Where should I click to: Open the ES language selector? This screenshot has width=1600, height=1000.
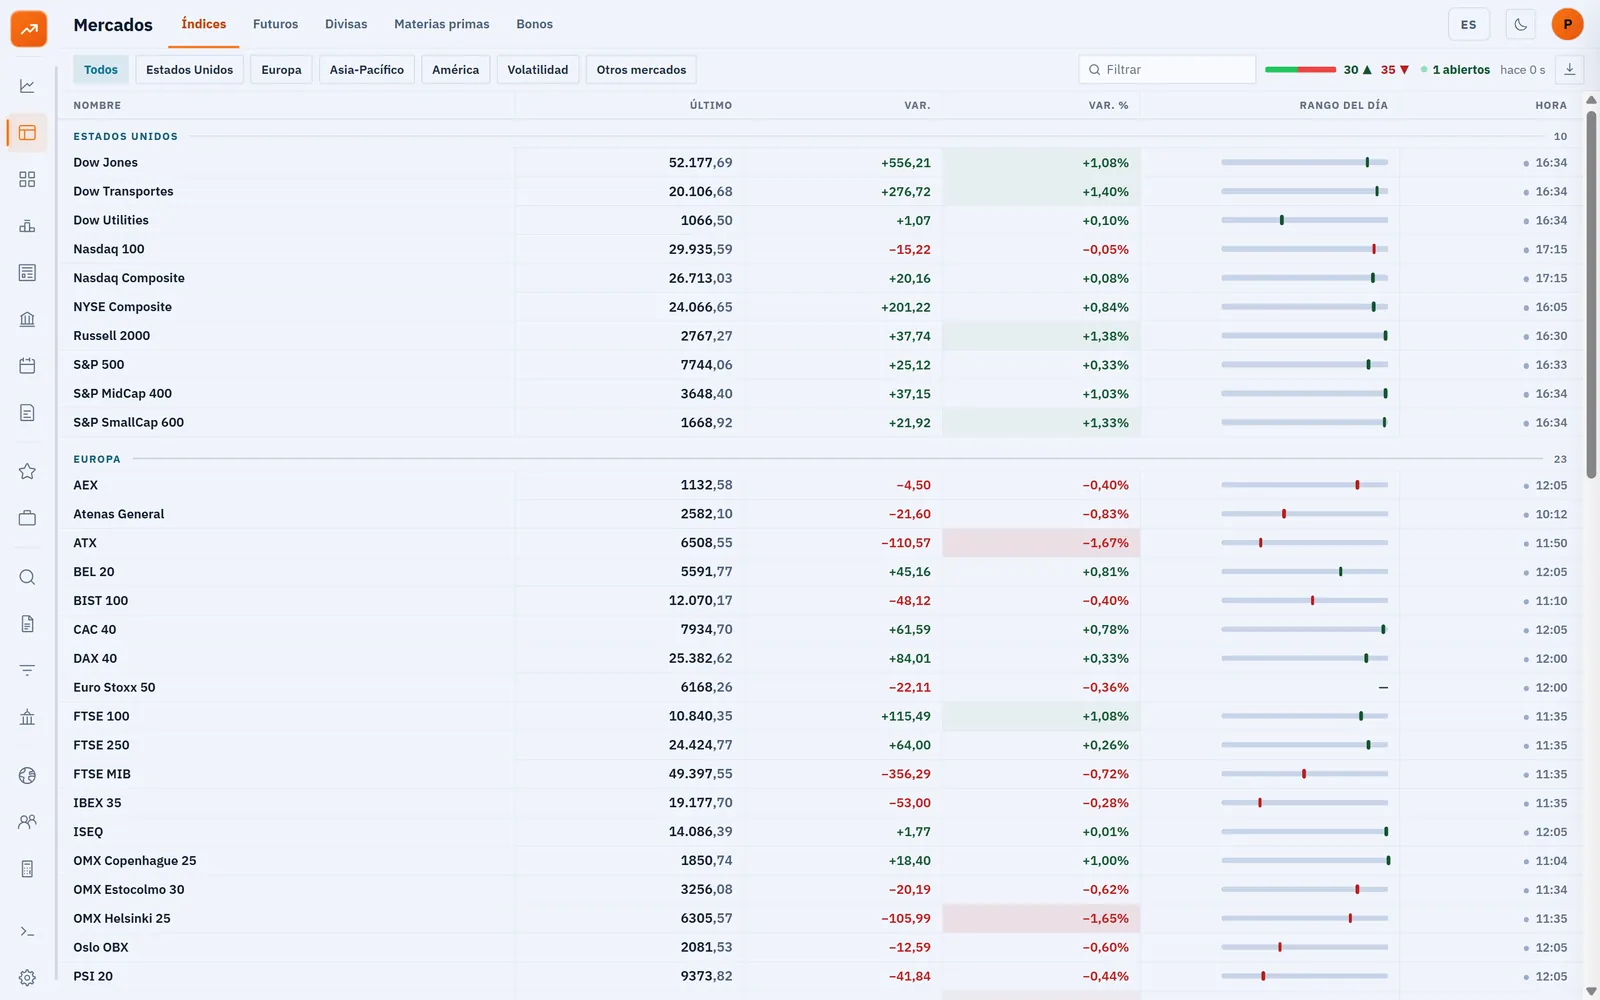[1469, 25]
